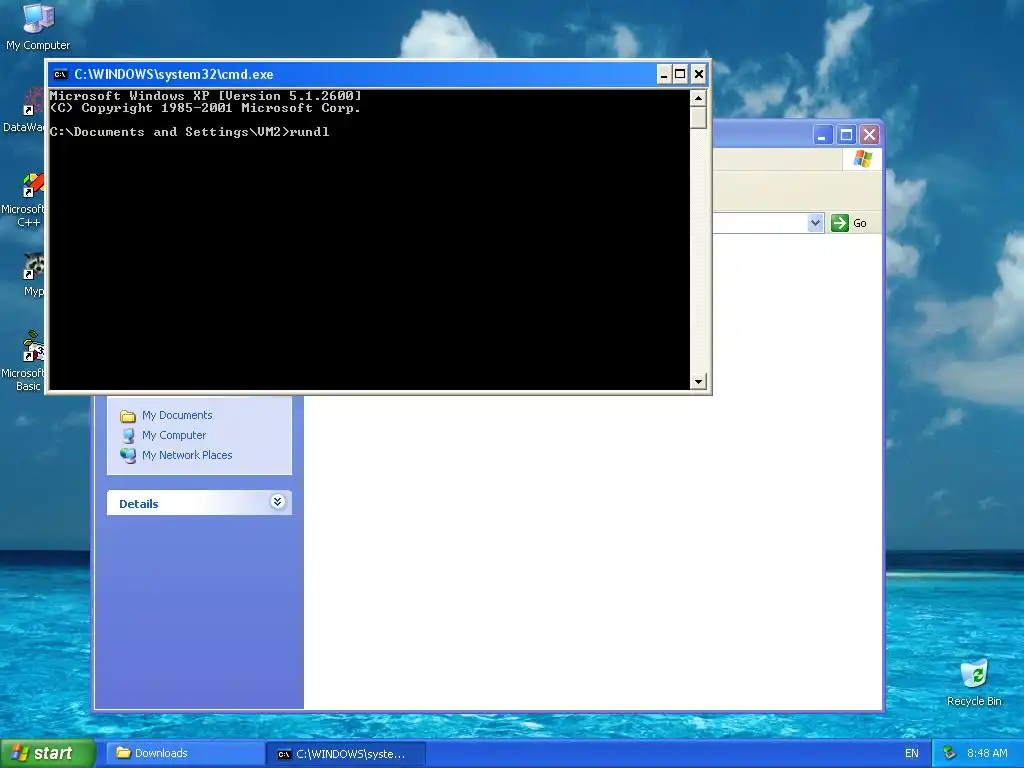Click the EN language indicator
The width and height of the screenshot is (1024, 768).
[x=912, y=754]
